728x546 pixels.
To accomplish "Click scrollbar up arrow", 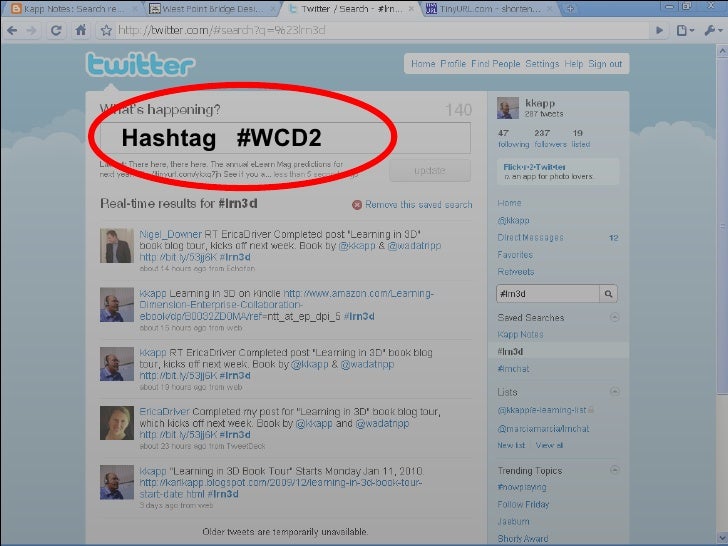I will [x=722, y=50].
